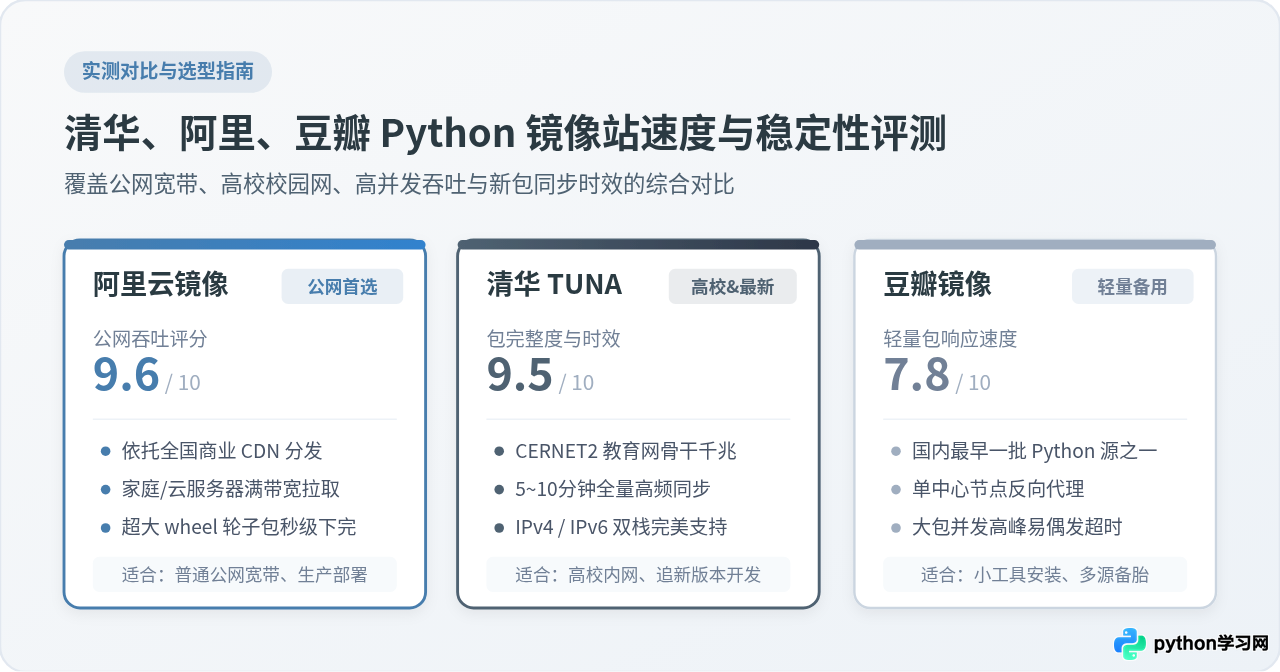
Task: Click the Python logo icon
Action: [x=1130, y=643]
